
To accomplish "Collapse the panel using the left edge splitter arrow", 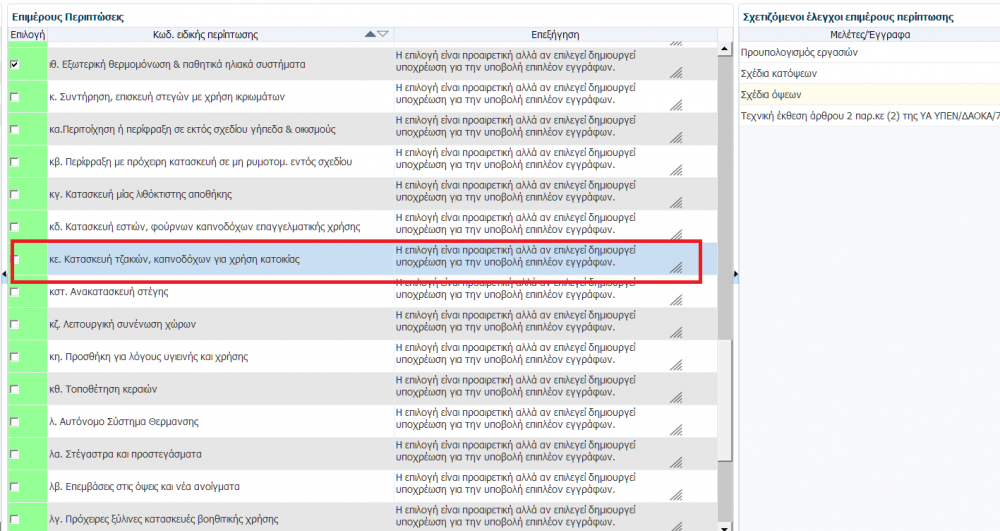I will pyautogui.click(x=3, y=275).
